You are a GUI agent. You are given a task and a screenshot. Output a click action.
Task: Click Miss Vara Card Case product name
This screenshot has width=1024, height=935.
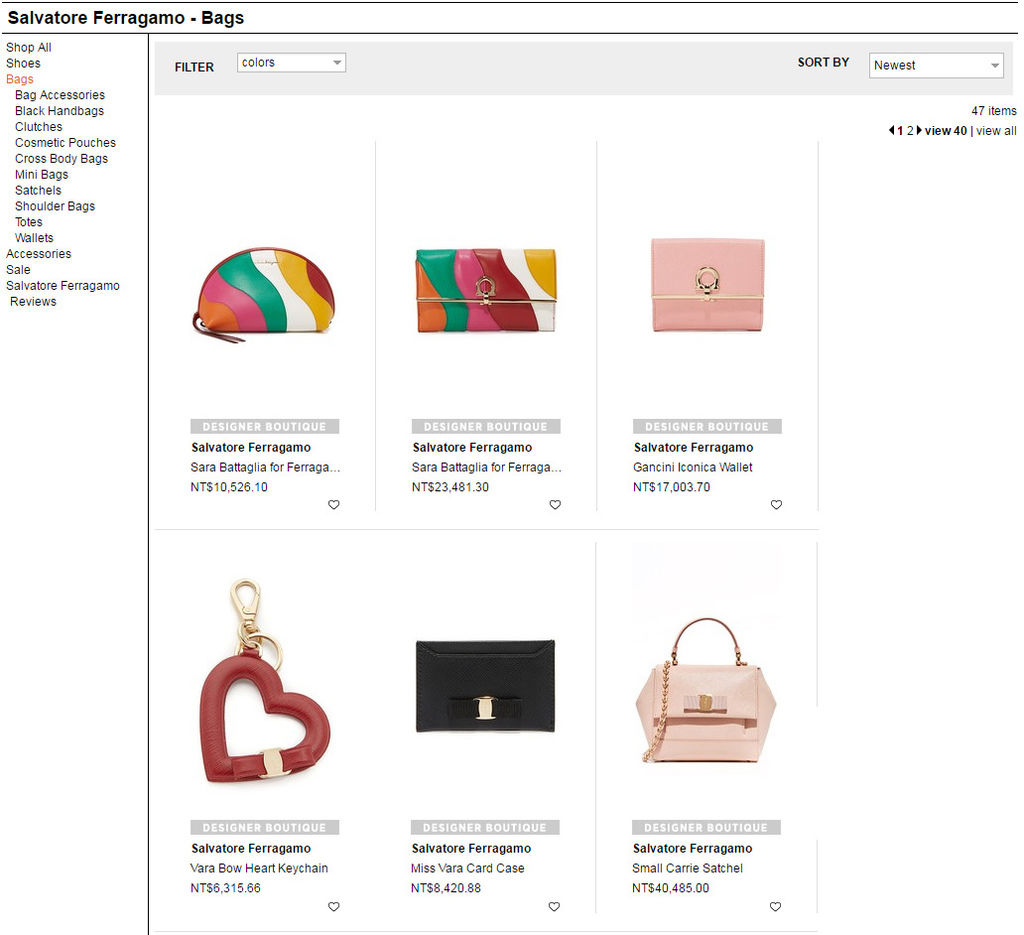coord(468,868)
